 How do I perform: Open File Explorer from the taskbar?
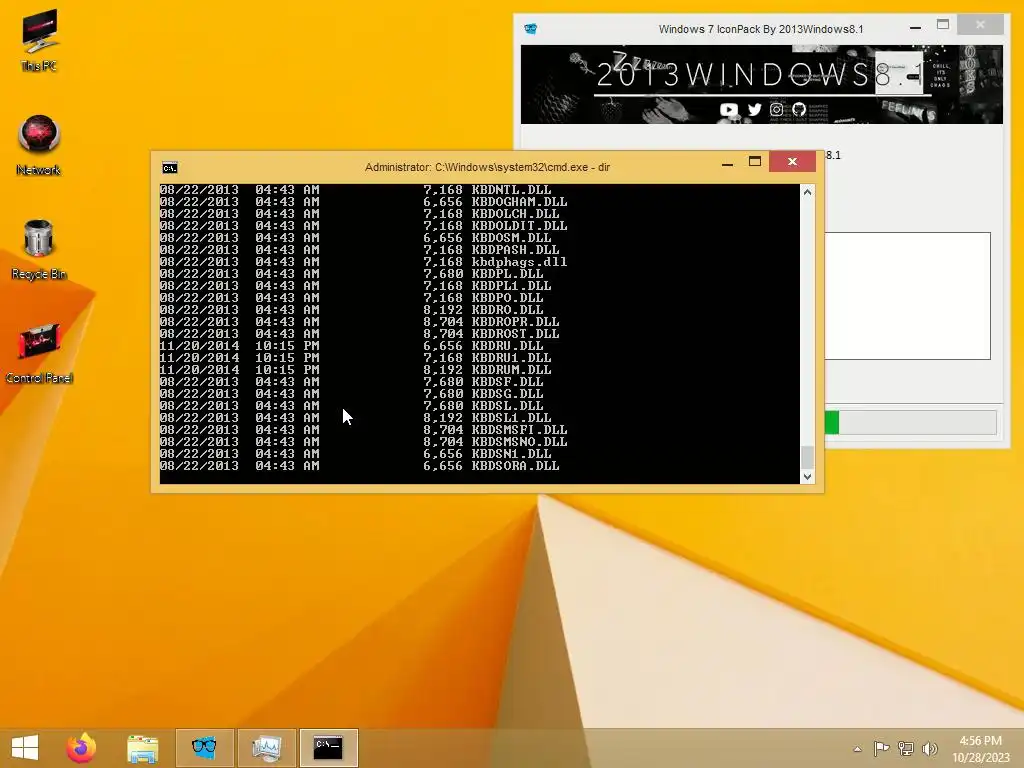click(142, 748)
